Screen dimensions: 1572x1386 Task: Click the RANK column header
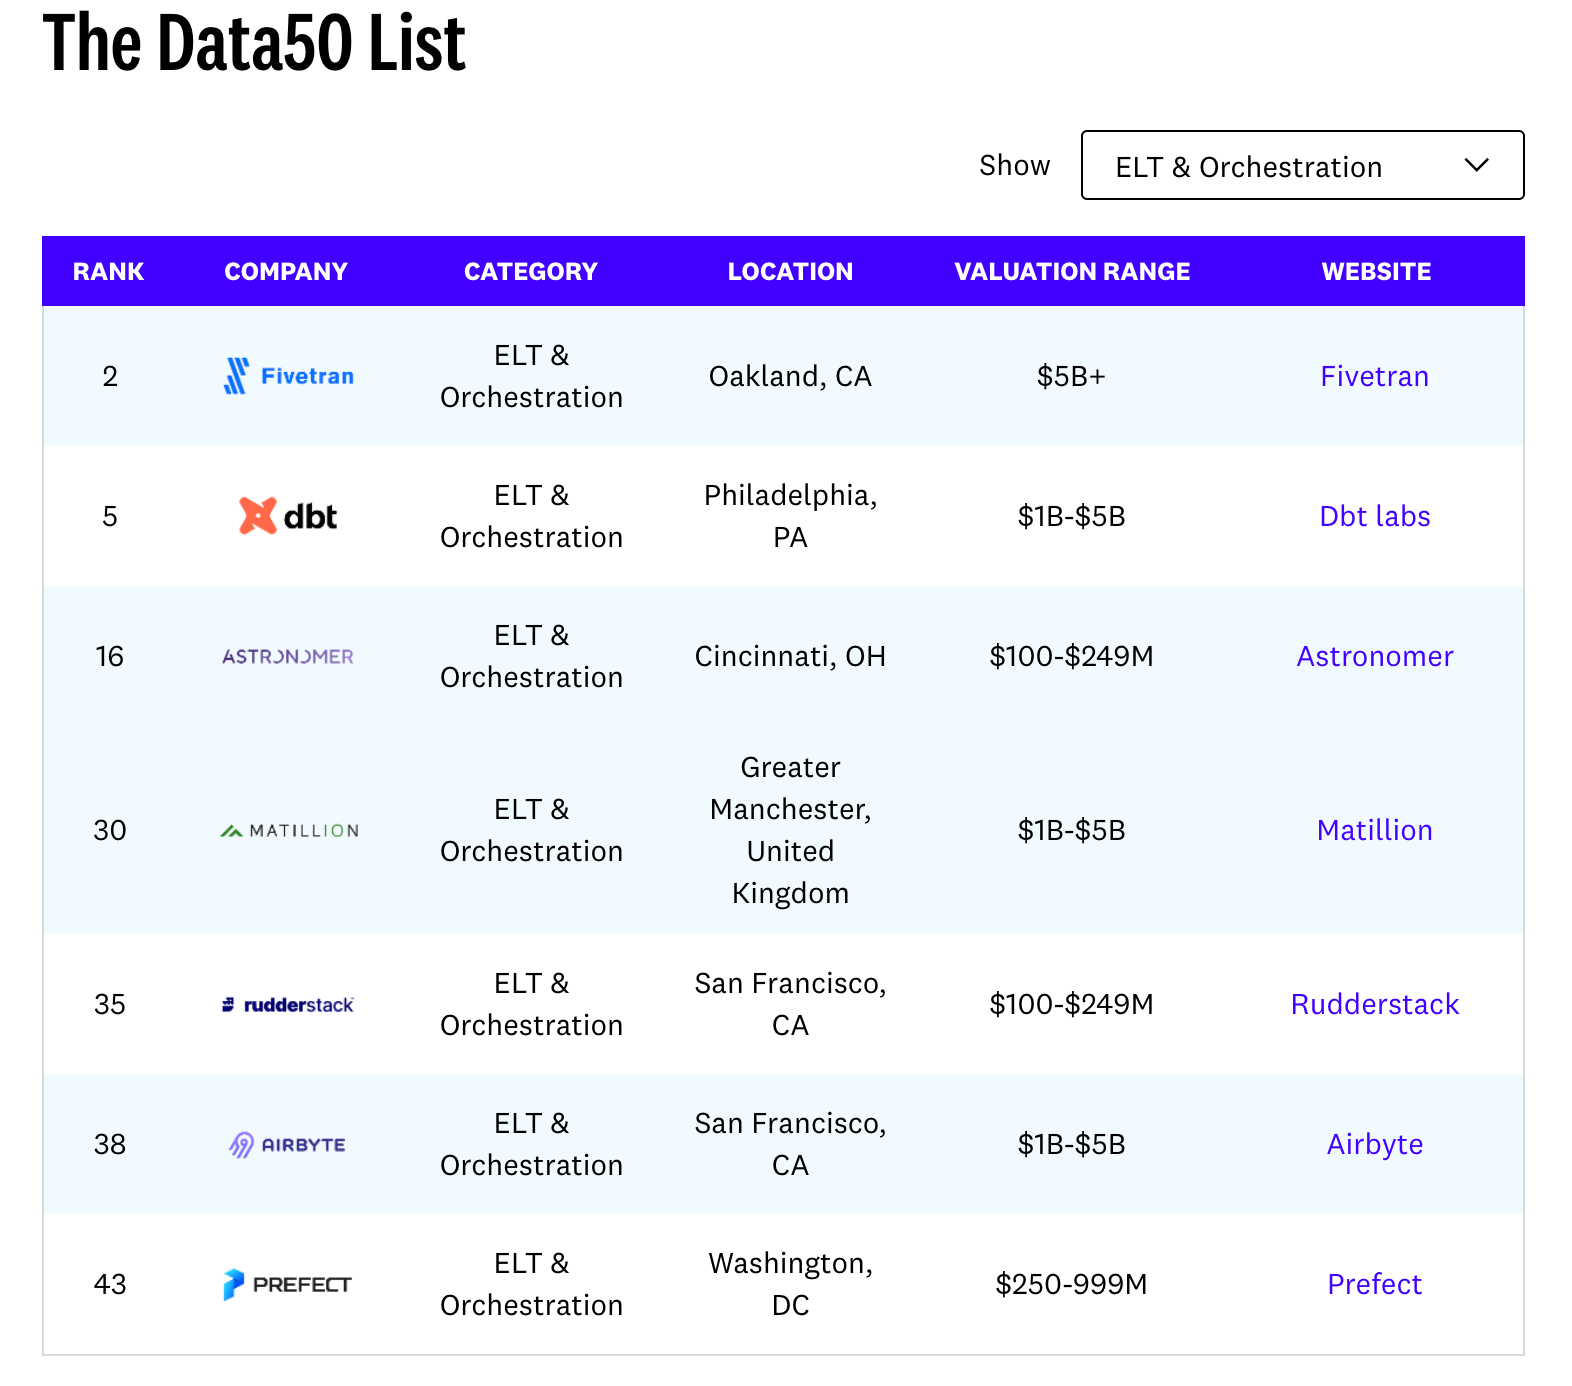(109, 271)
